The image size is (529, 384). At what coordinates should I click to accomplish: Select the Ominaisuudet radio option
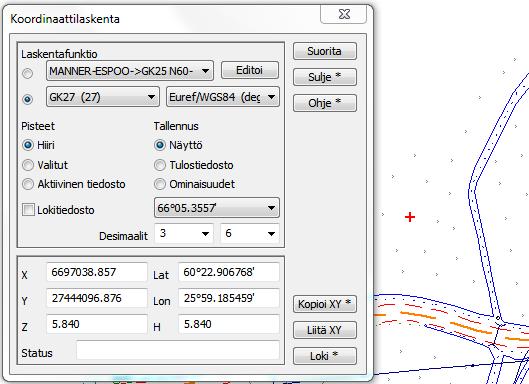click(x=160, y=184)
